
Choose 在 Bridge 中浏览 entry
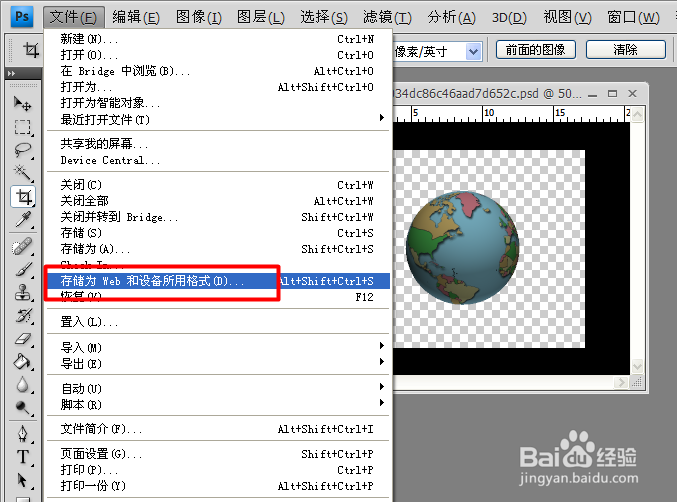click(218, 71)
